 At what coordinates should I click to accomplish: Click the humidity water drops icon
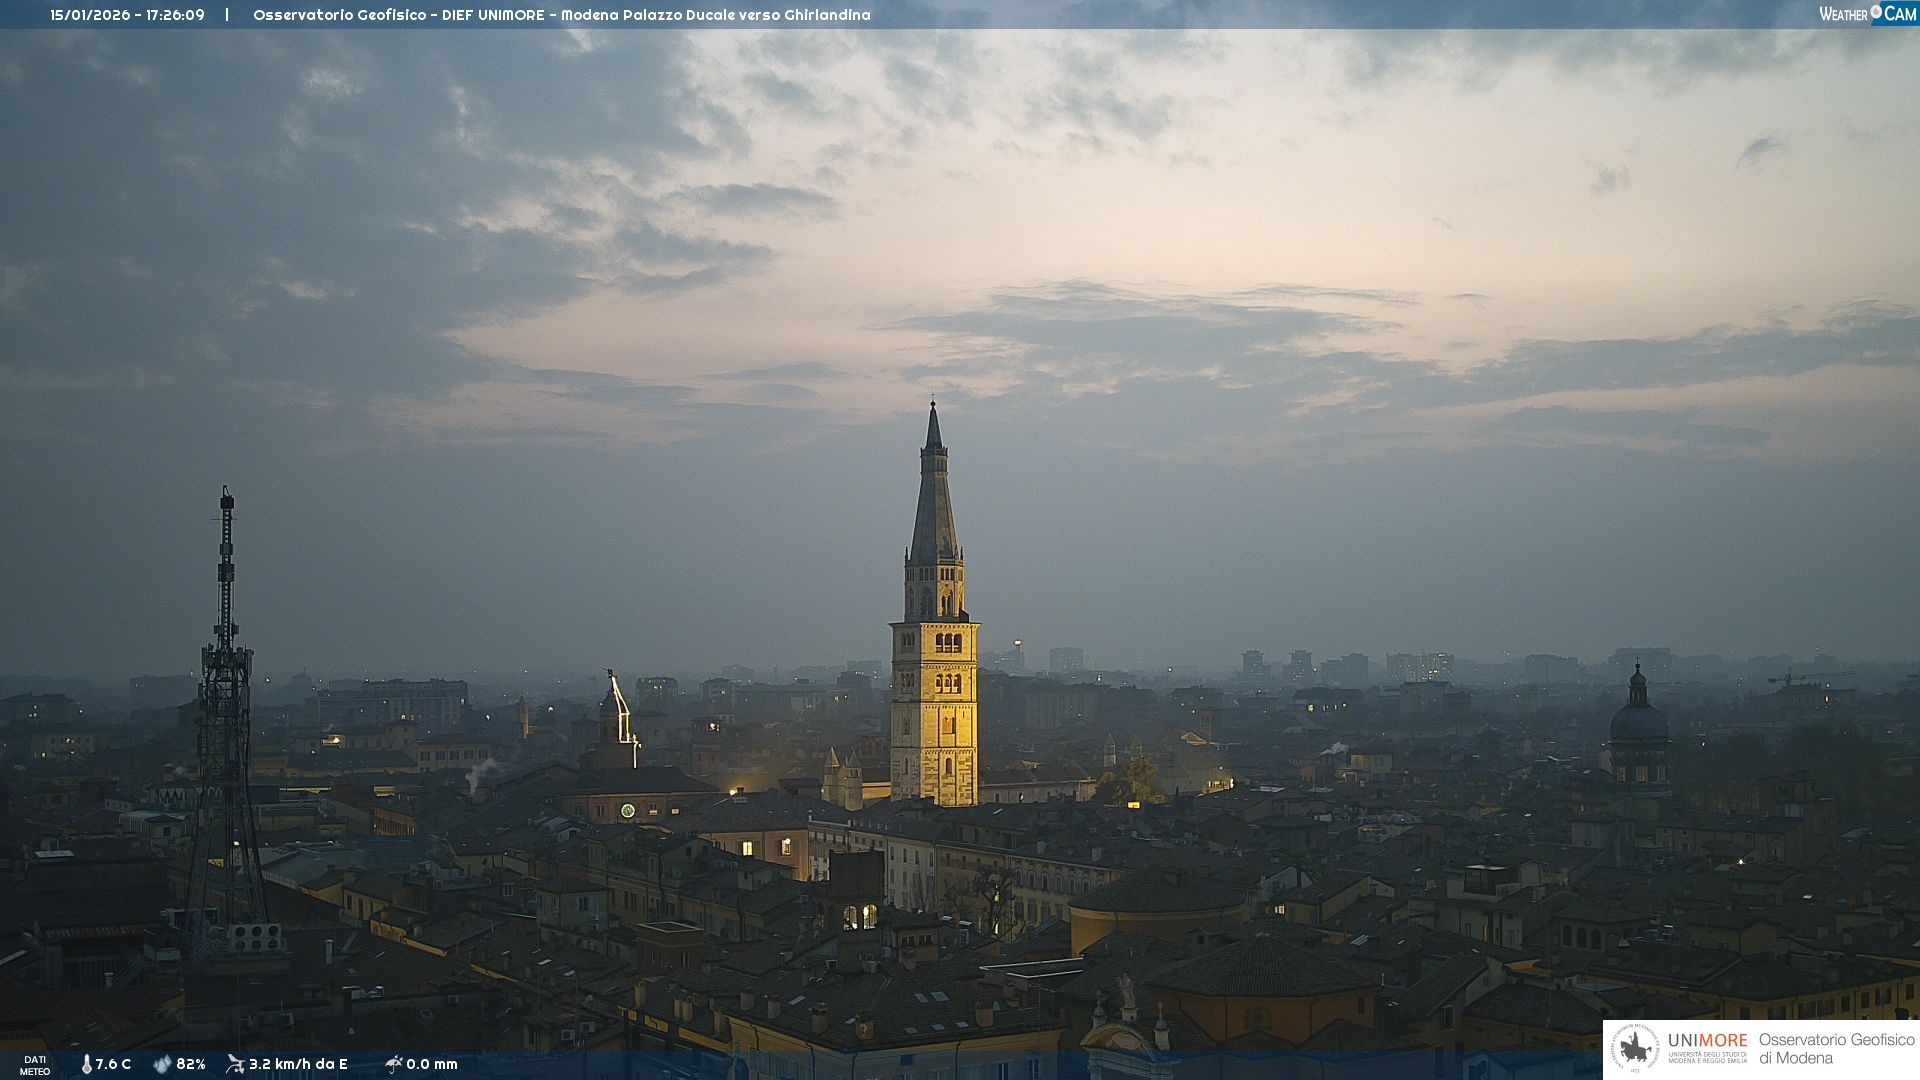click(x=162, y=1064)
